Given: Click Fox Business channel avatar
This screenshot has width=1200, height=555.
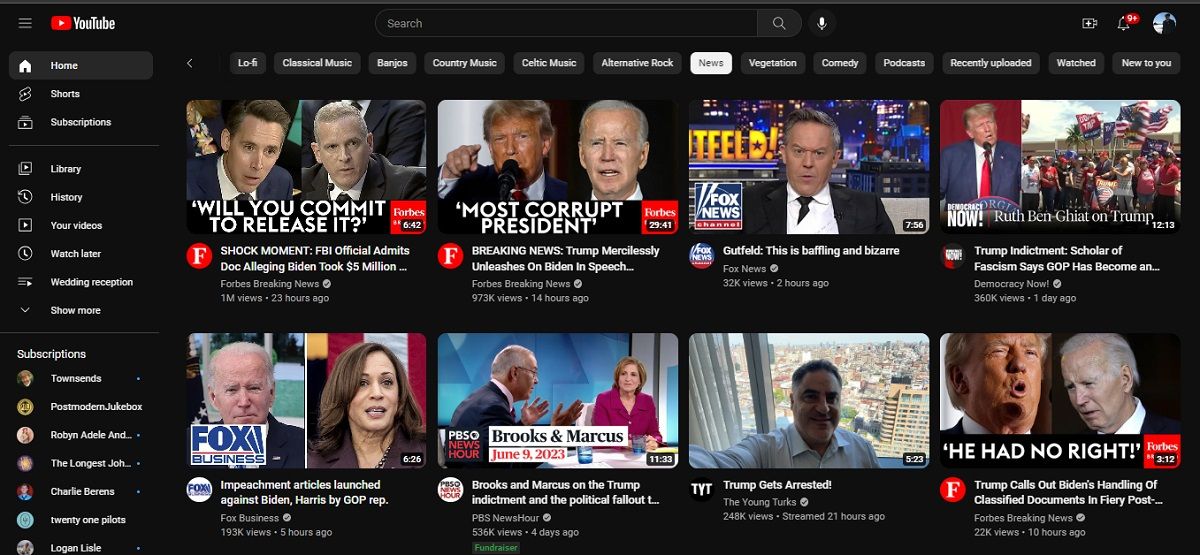Looking at the screenshot, I should point(199,489).
